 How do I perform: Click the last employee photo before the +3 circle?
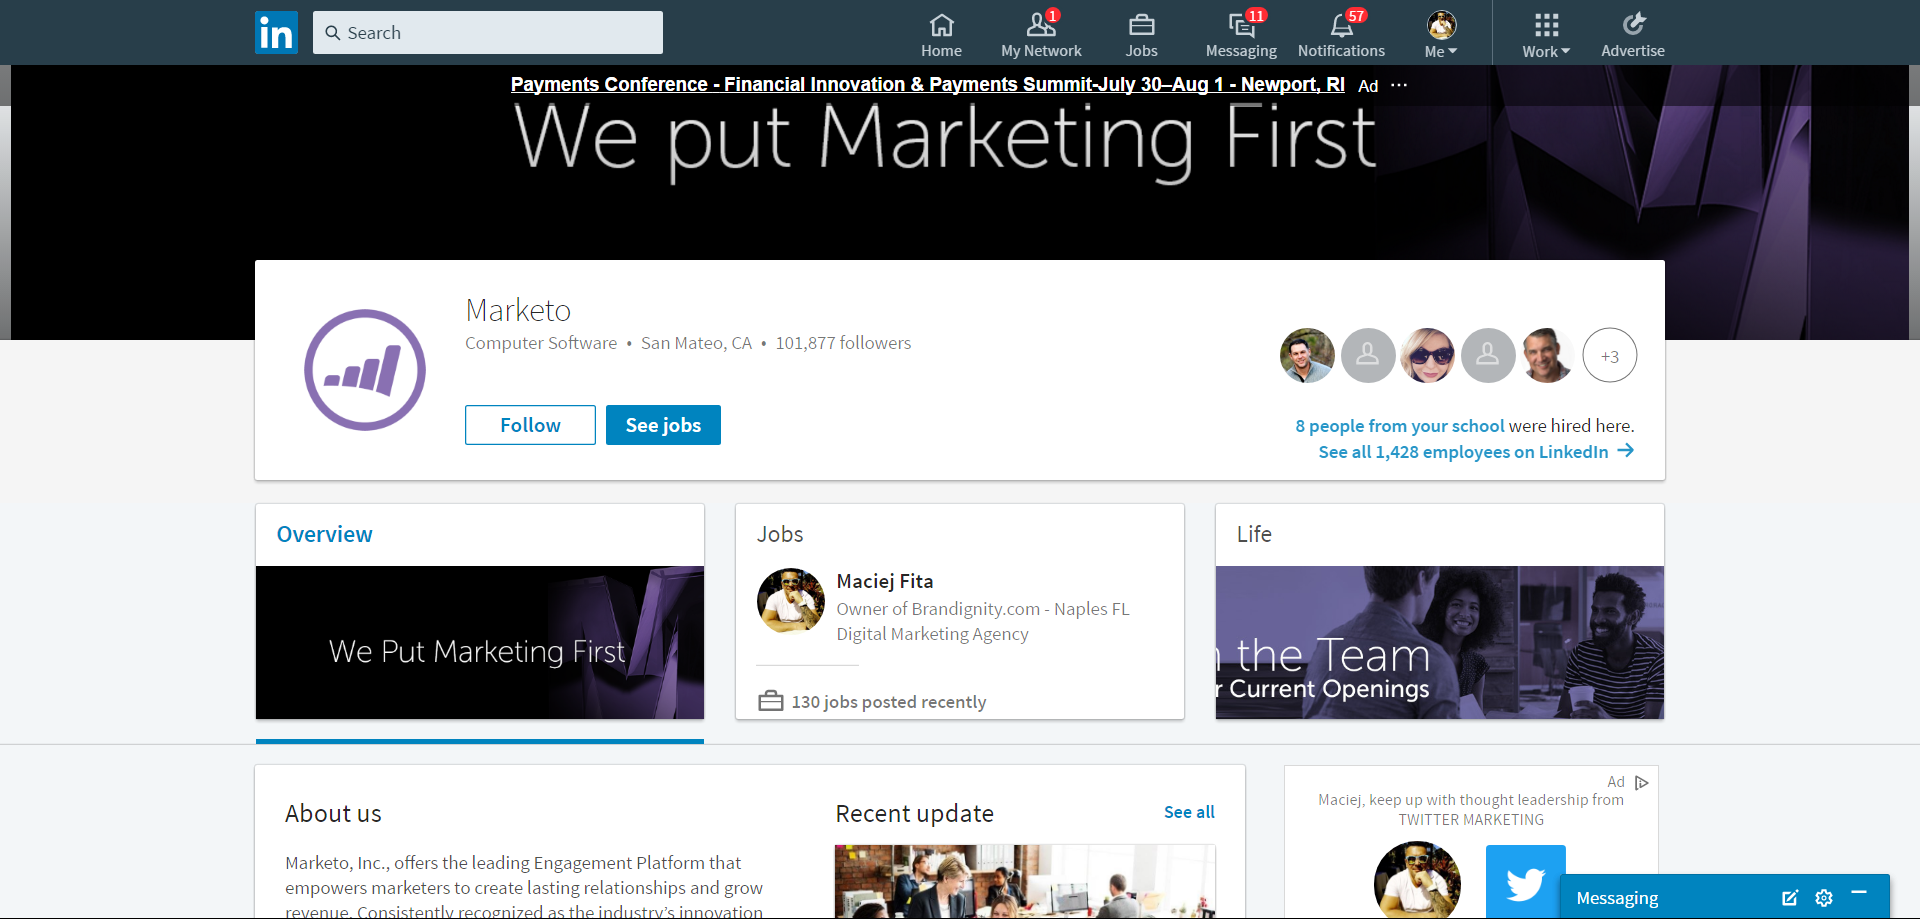point(1548,356)
